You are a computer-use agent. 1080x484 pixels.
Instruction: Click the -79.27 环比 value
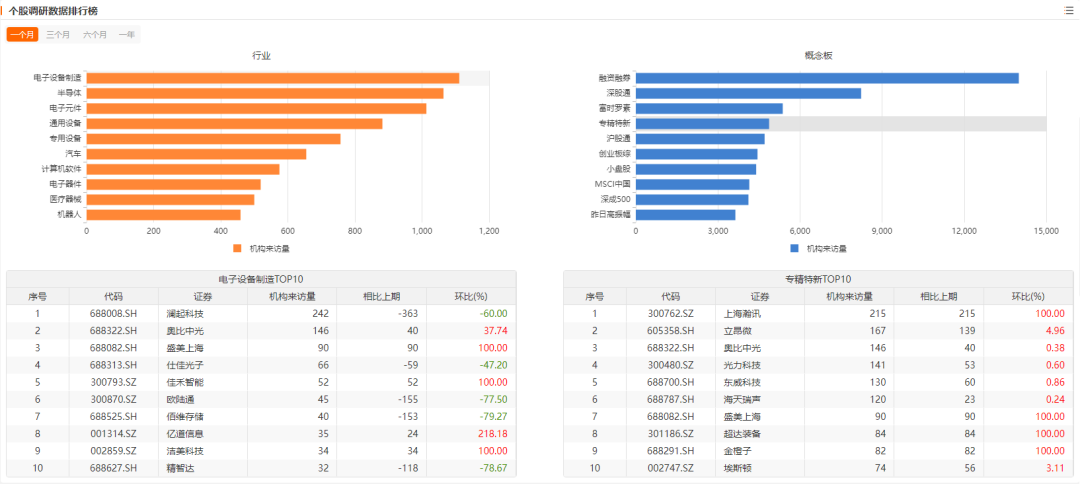point(495,417)
